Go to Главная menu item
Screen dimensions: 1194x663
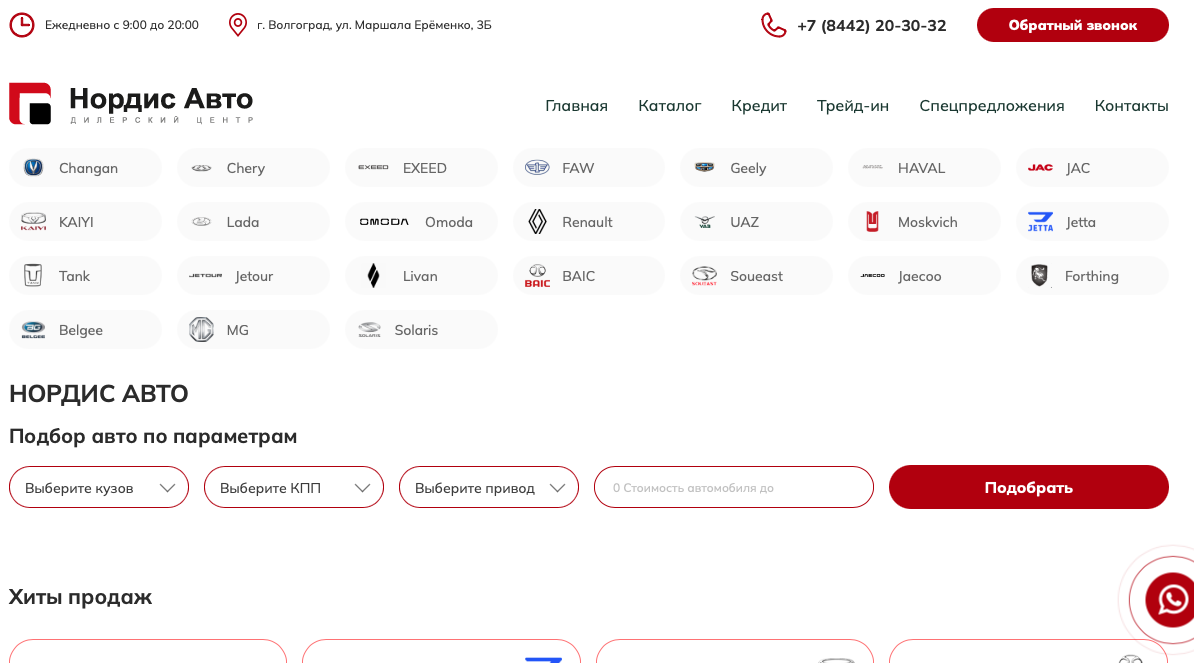[576, 106]
